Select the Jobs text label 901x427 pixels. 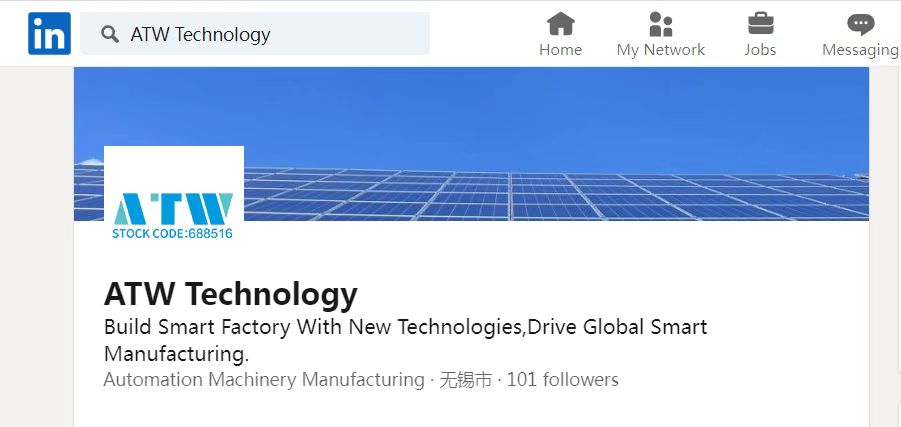pos(760,50)
